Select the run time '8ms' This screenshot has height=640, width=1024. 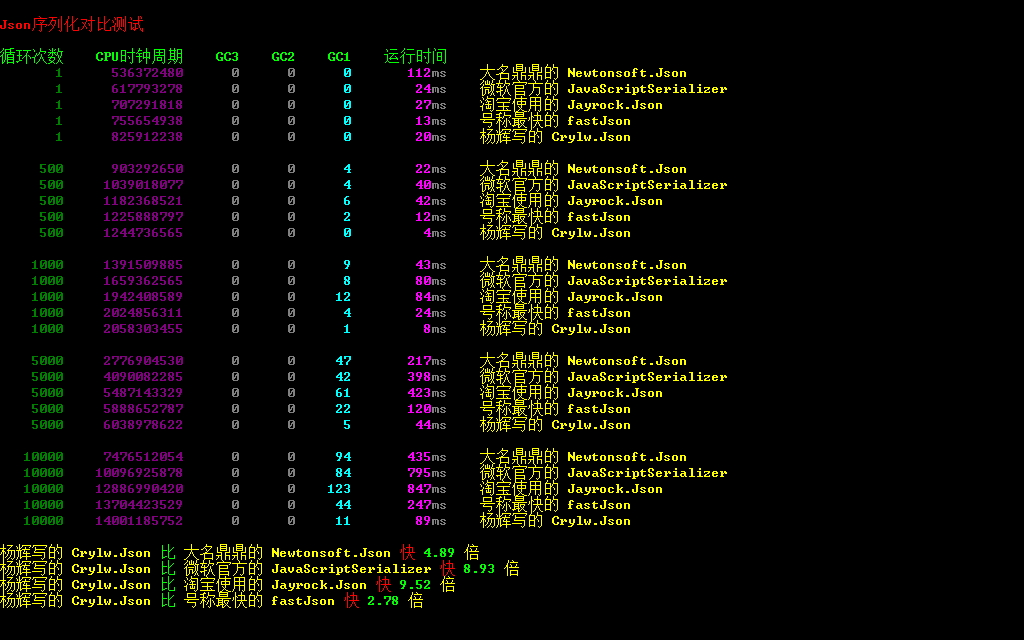coord(434,329)
